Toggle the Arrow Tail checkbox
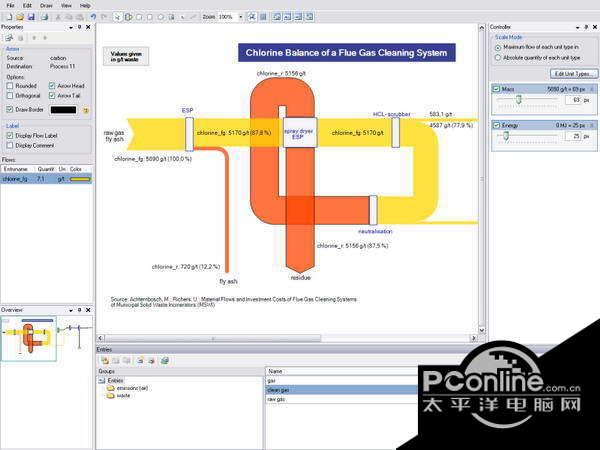The height and width of the screenshot is (450, 600). click(x=52, y=96)
